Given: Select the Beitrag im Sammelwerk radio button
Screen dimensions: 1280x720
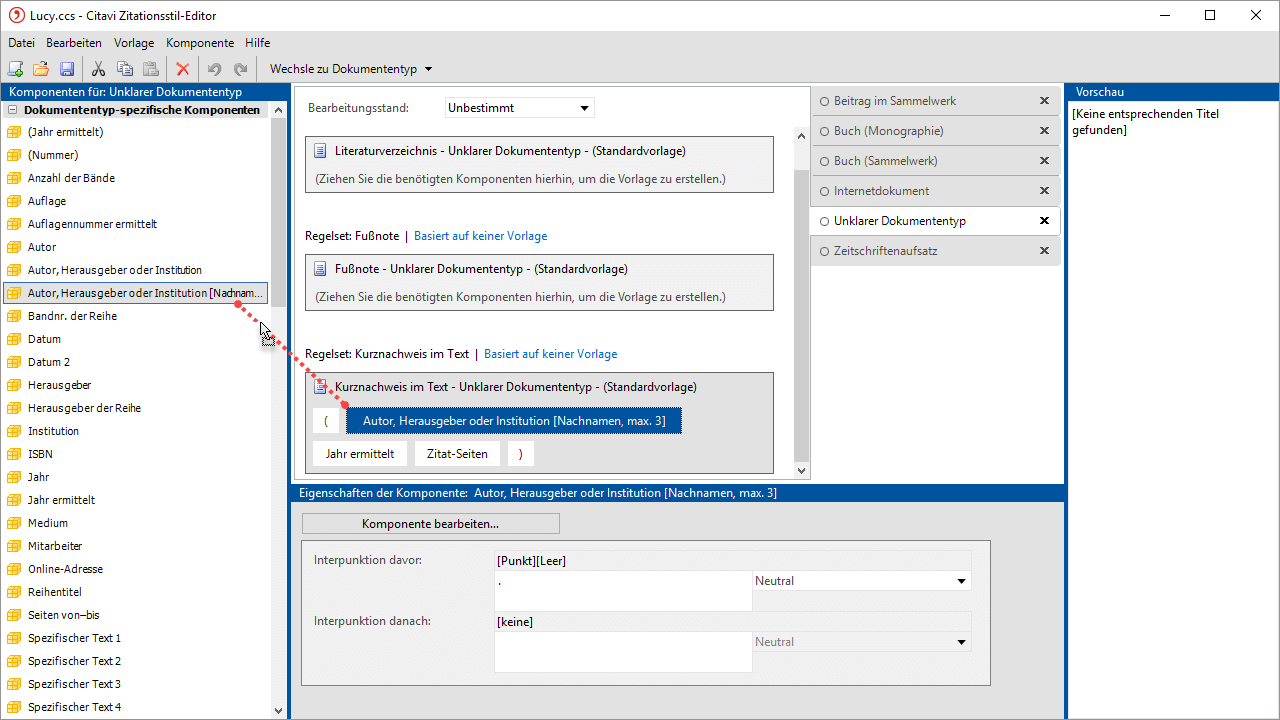Looking at the screenshot, I should pos(825,101).
